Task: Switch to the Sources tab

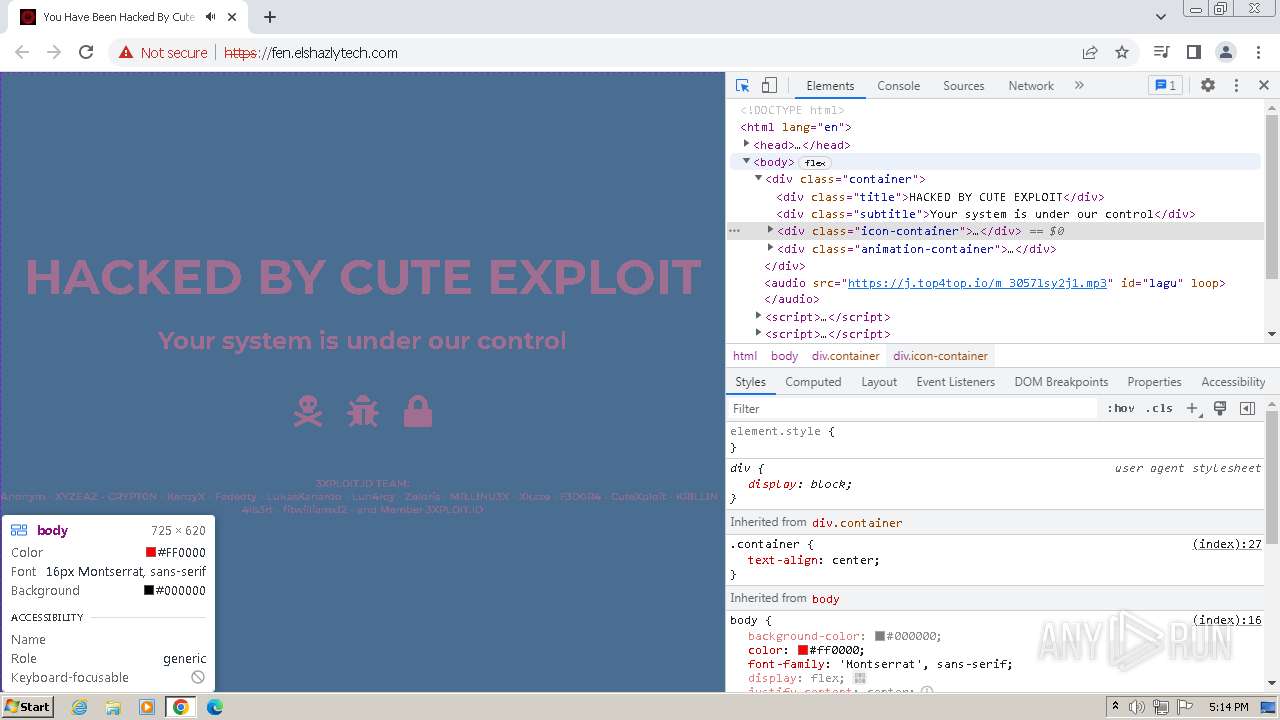Action: (x=964, y=86)
